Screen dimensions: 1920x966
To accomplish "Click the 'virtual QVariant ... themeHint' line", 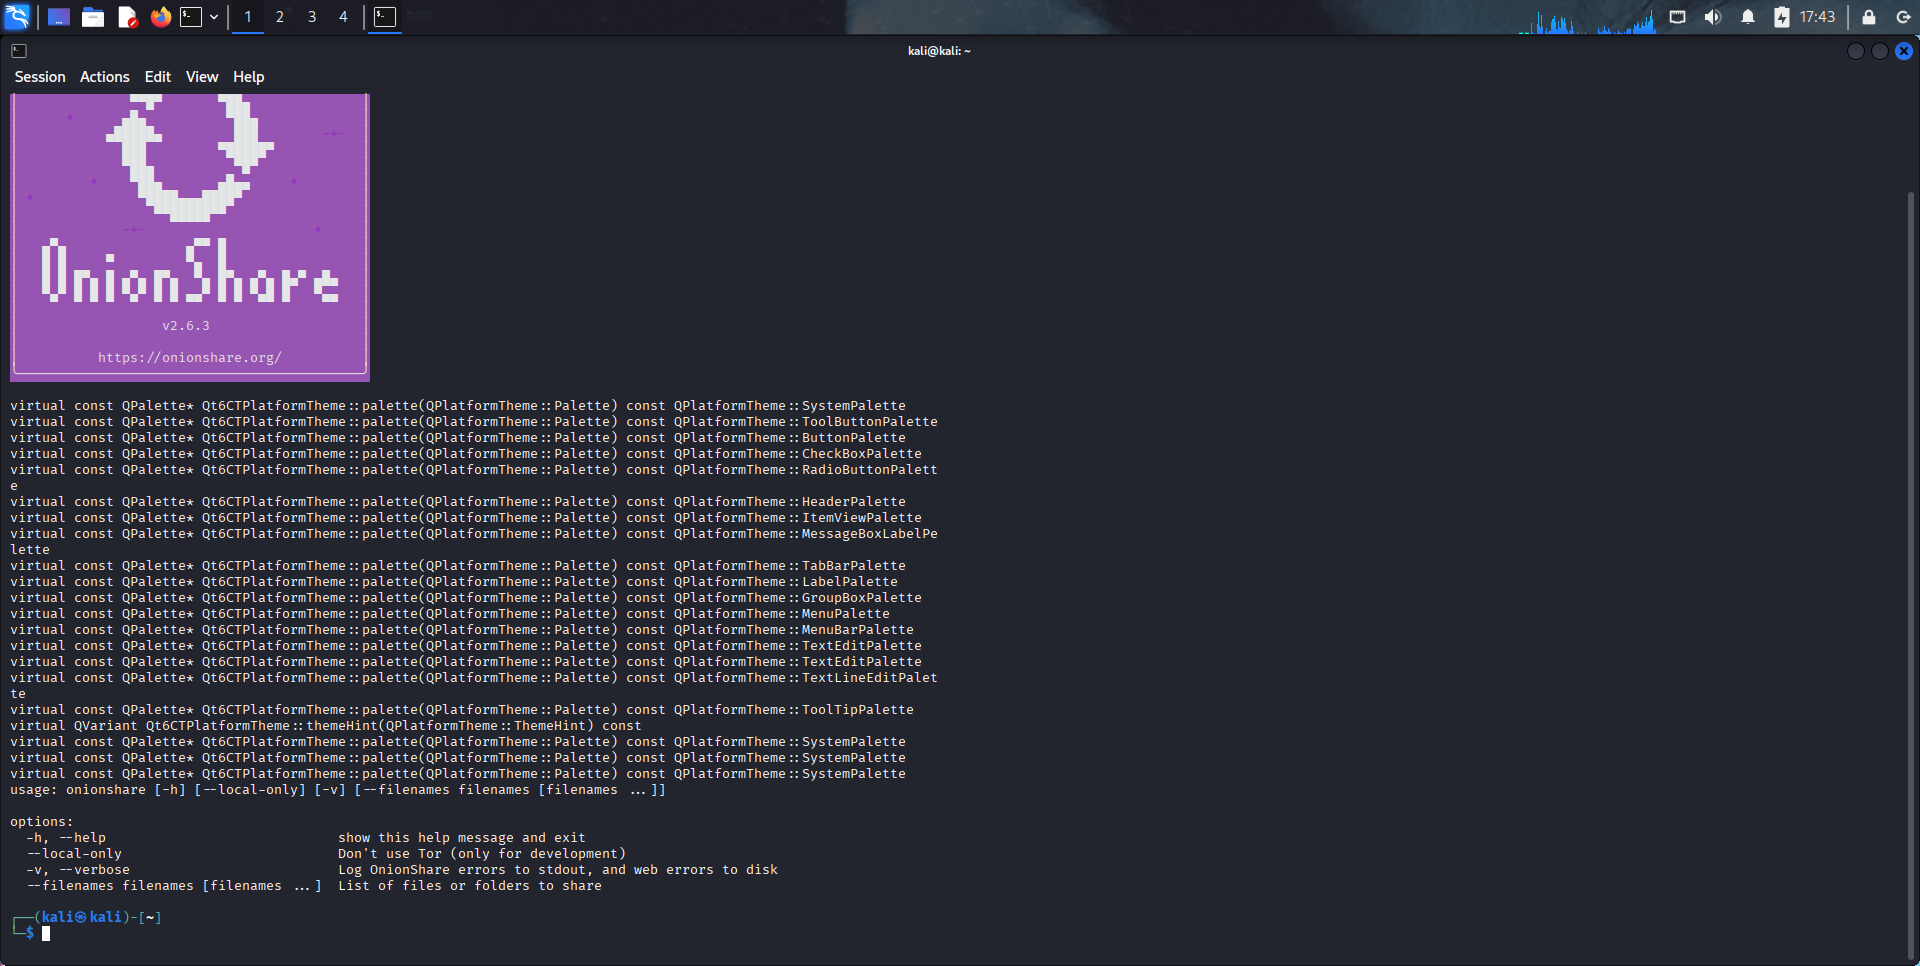I will (x=326, y=726).
